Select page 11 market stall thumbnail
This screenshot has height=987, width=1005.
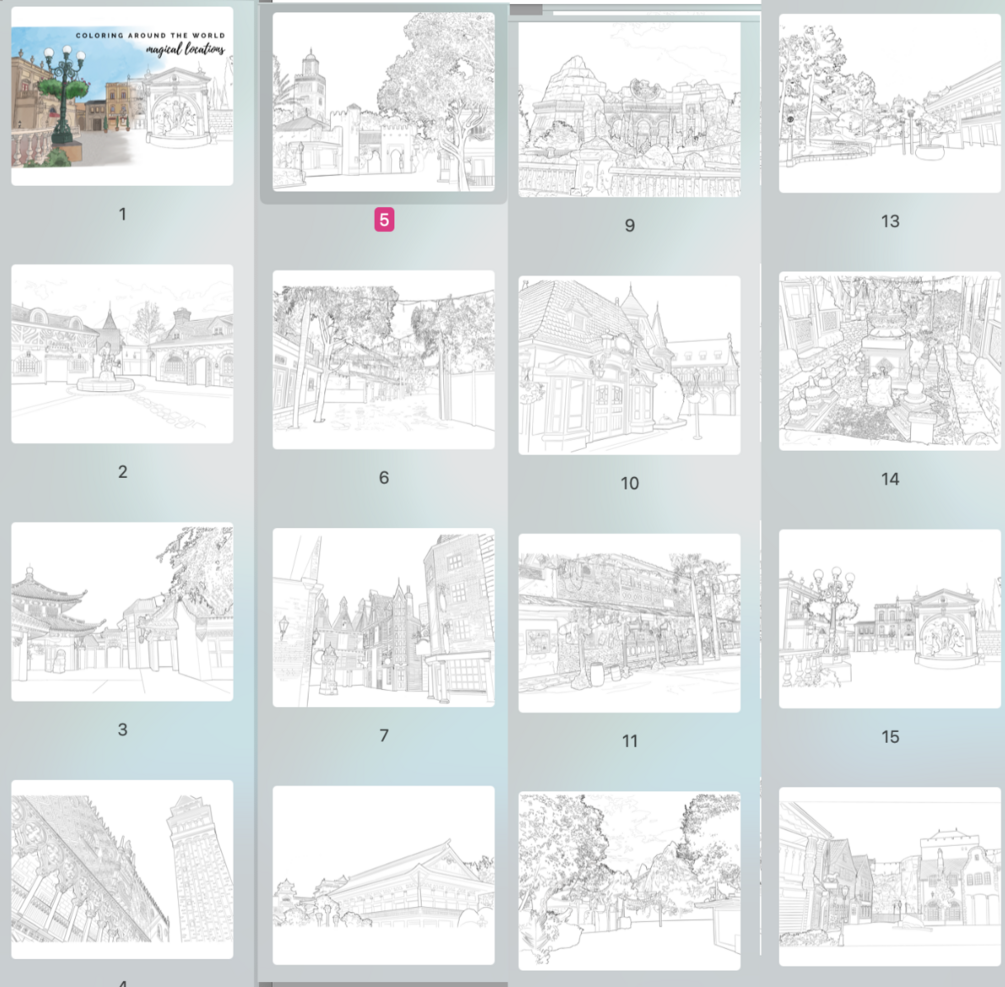pyautogui.click(x=629, y=623)
